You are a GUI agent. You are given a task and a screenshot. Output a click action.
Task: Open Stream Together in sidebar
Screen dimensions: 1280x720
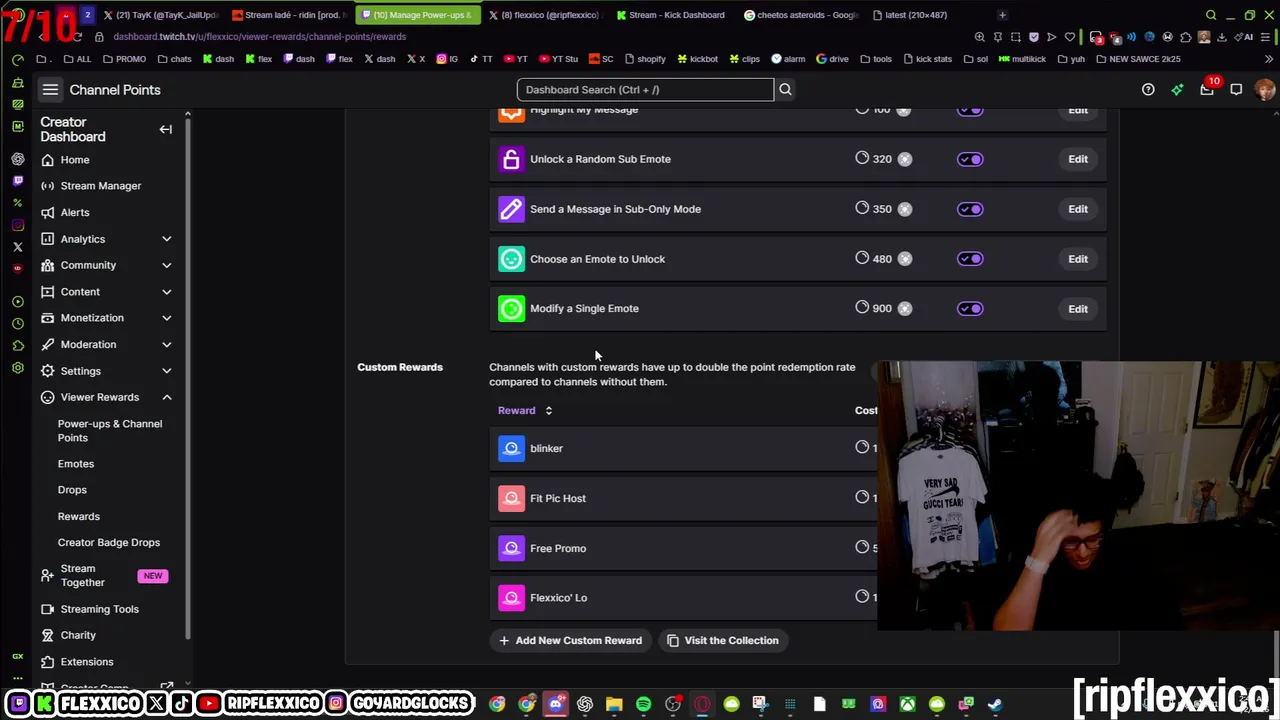tap(82, 575)
